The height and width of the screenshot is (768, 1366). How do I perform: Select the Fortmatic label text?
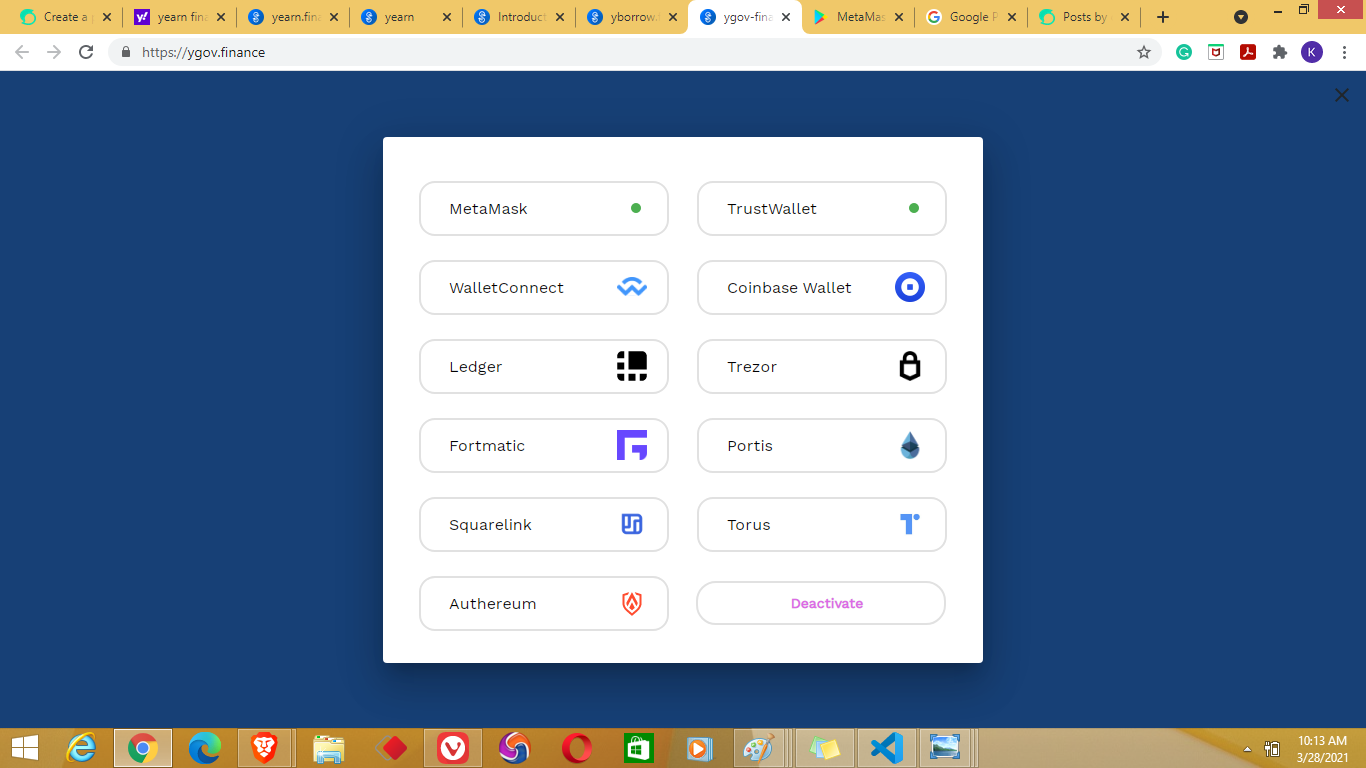coord(487,446)
